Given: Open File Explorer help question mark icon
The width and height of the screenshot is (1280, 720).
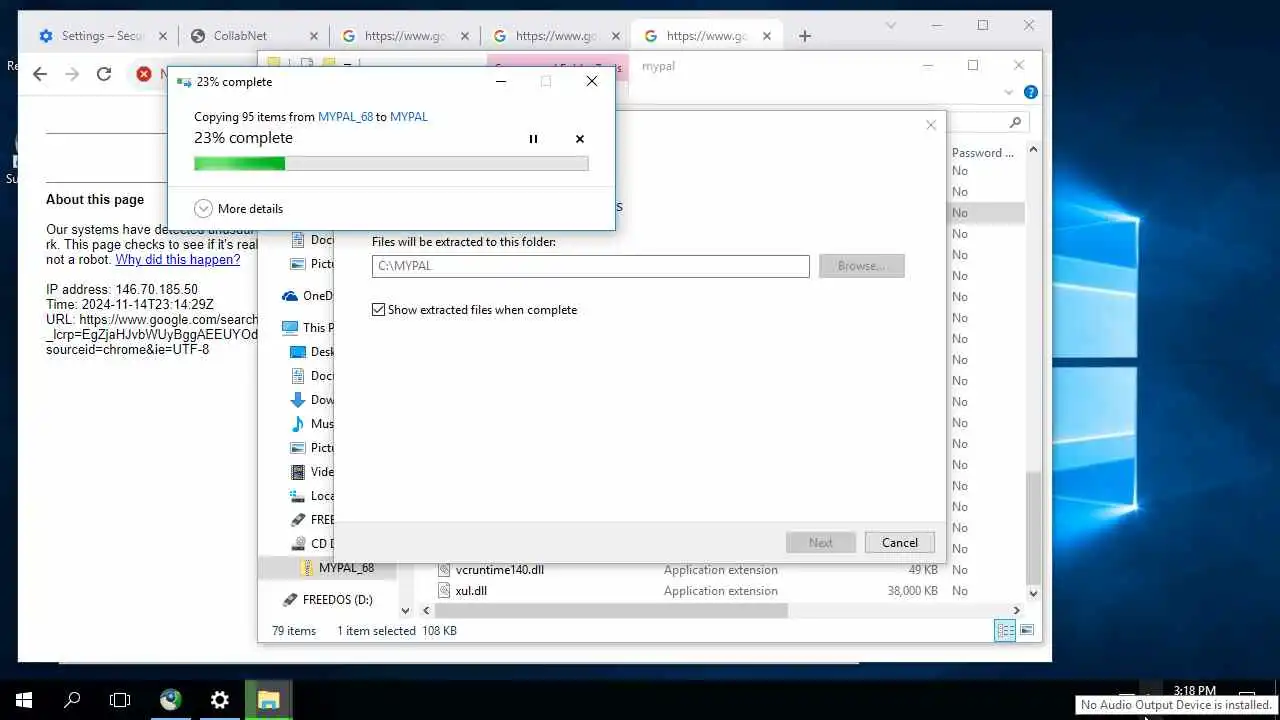Looking at the screenshot, I should [1031, 92].
